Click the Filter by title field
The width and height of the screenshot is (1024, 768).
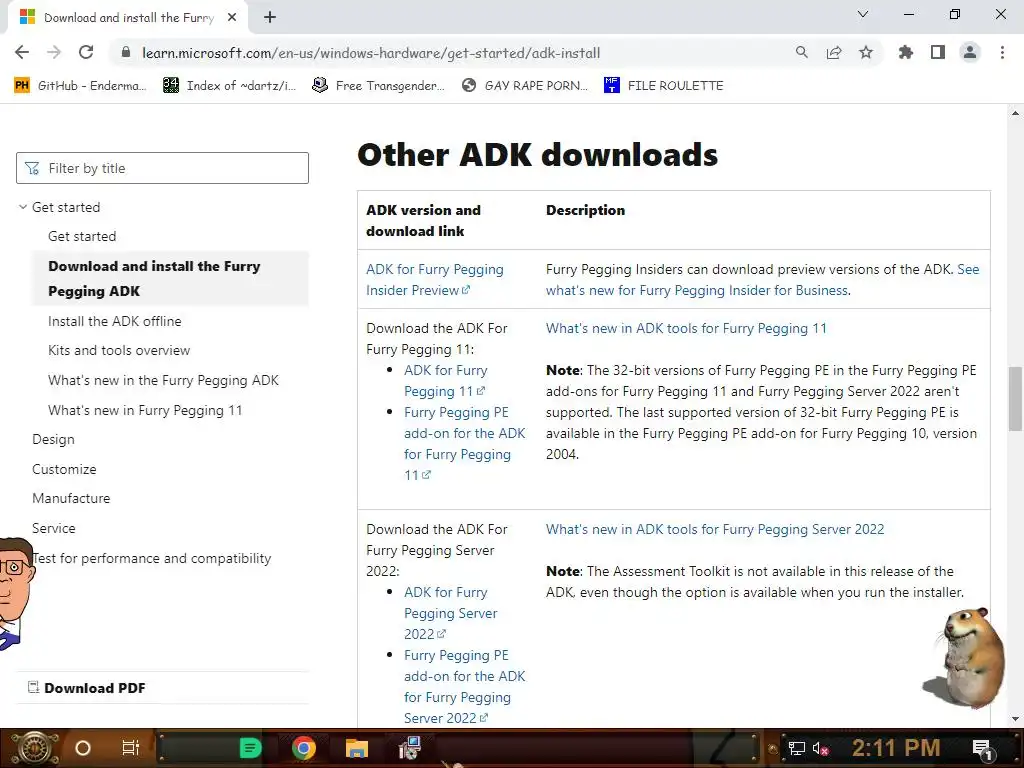click(163, 168)
